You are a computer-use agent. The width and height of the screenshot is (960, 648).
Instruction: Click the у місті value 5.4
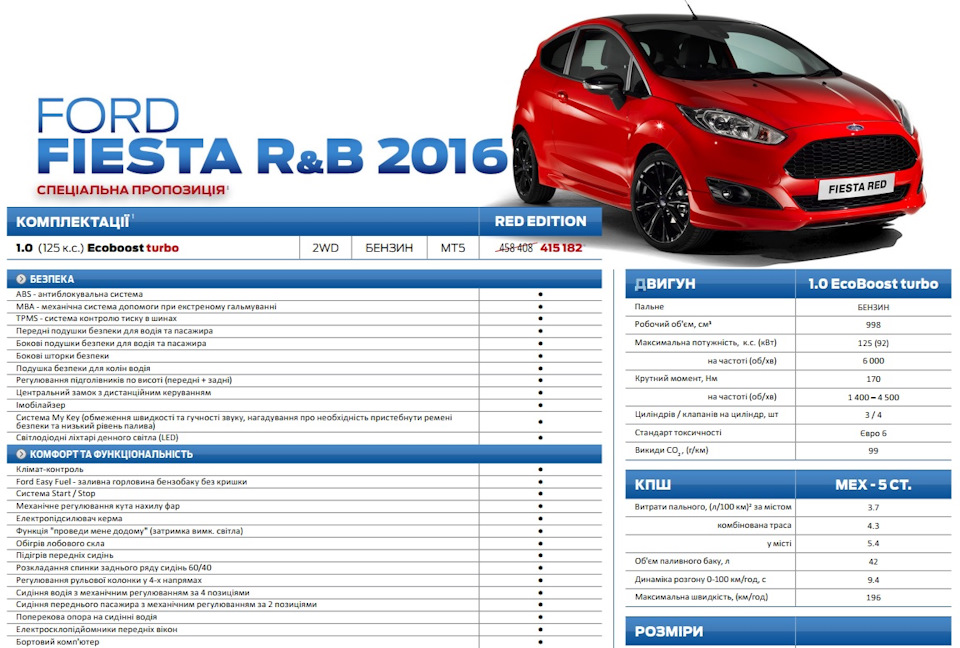(x=873, y=543)
